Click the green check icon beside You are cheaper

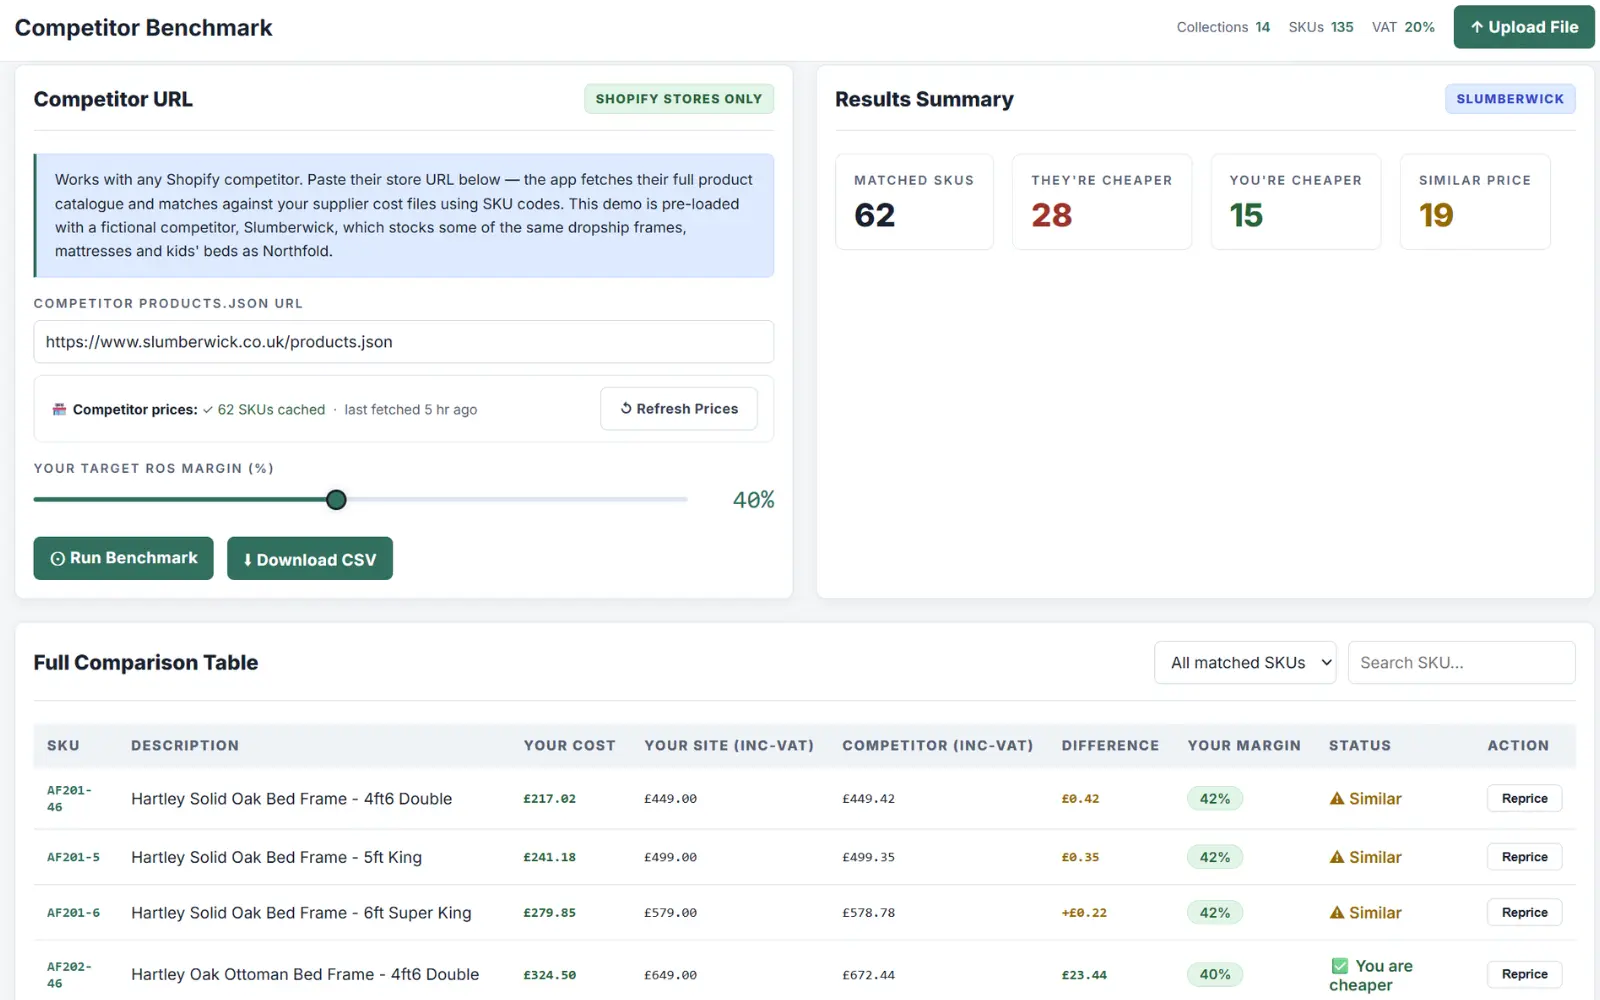(1340, 966)
